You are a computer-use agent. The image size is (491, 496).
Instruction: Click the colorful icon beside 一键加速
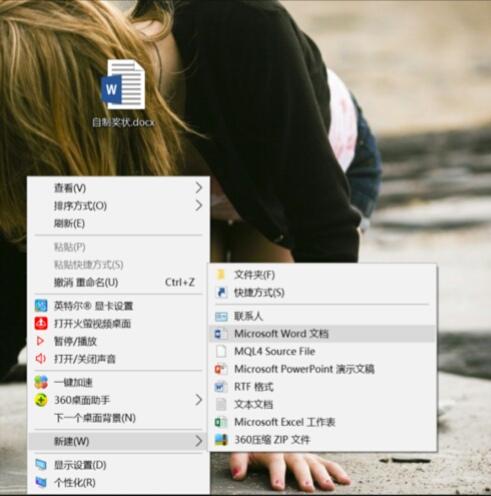41,382
